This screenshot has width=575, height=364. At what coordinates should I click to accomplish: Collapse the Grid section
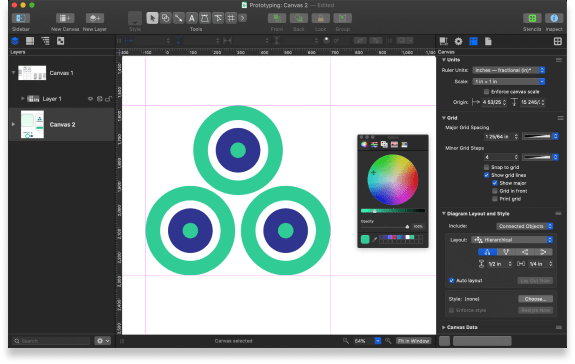(x=444, y=118)
